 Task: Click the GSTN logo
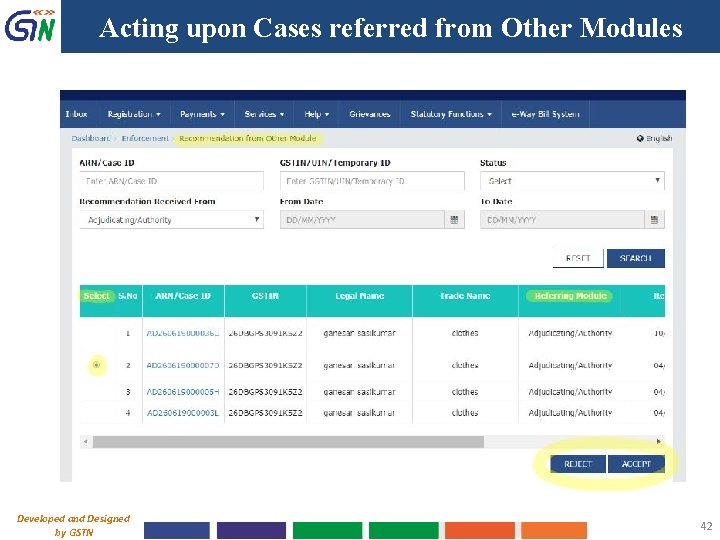[30, 26]
